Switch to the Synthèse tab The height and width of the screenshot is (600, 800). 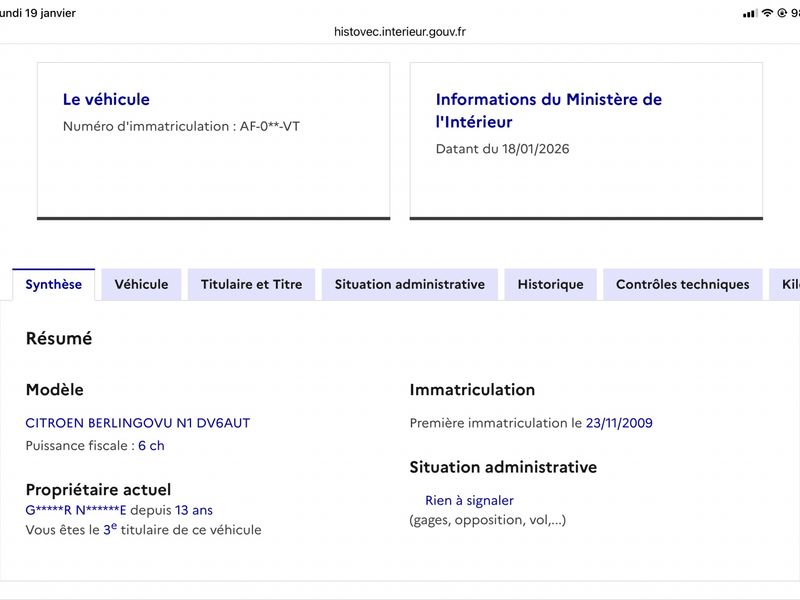(x=54, y=285)
